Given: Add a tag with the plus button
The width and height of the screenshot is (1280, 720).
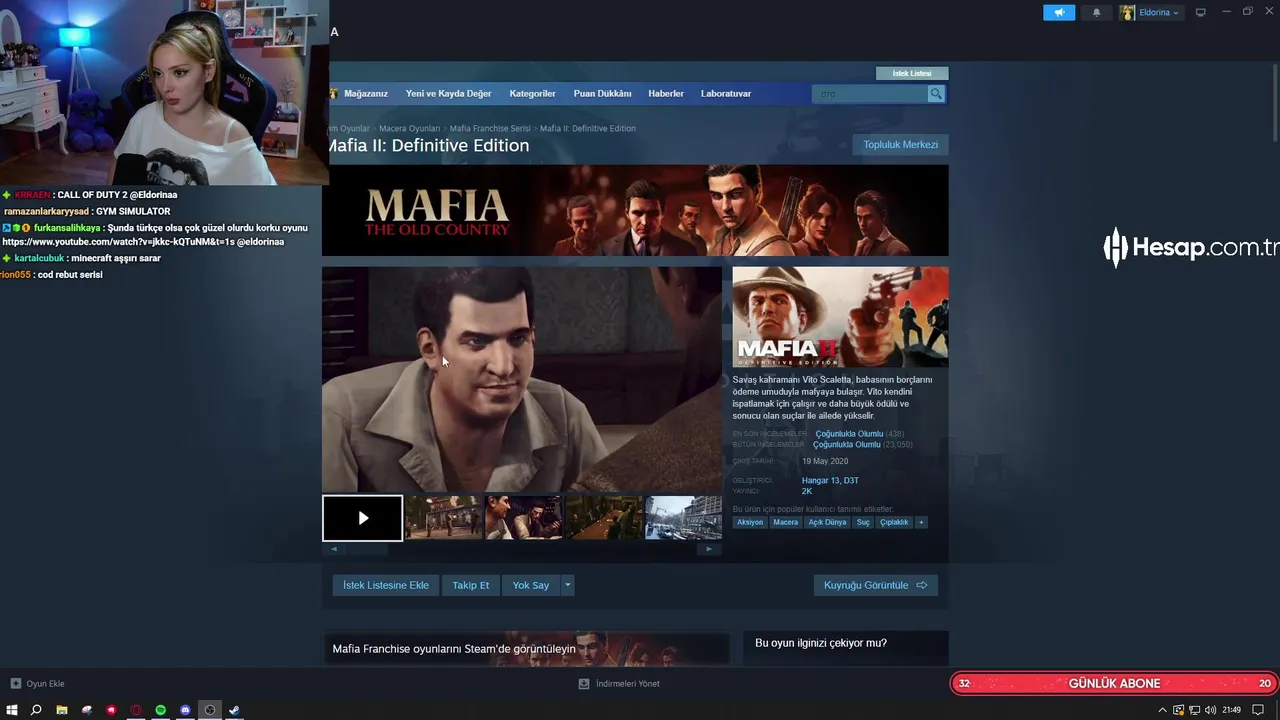Looking at the screenshot, I should click(921, 522).
